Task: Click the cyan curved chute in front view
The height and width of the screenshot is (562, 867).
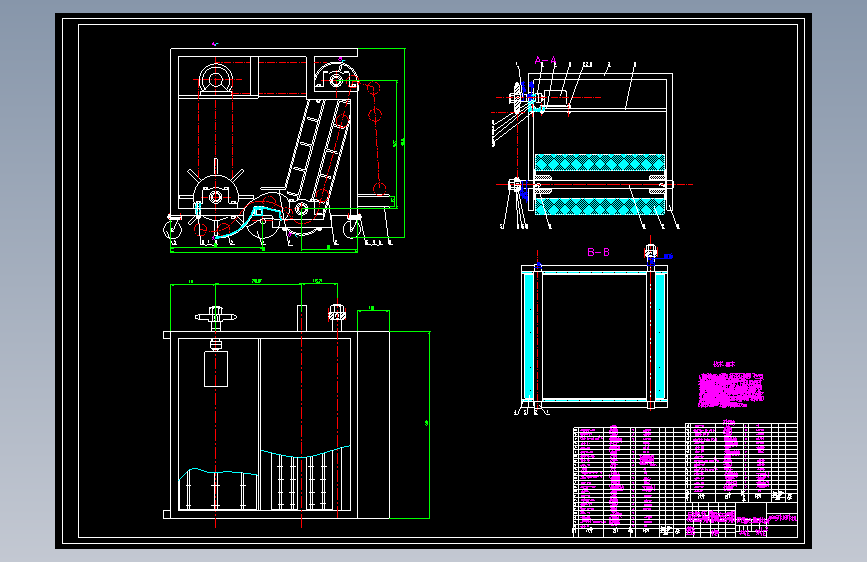Action: pos(248,220)
